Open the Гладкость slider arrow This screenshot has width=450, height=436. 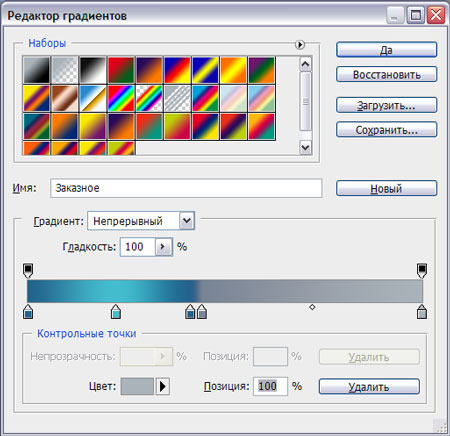click(163, 247)
